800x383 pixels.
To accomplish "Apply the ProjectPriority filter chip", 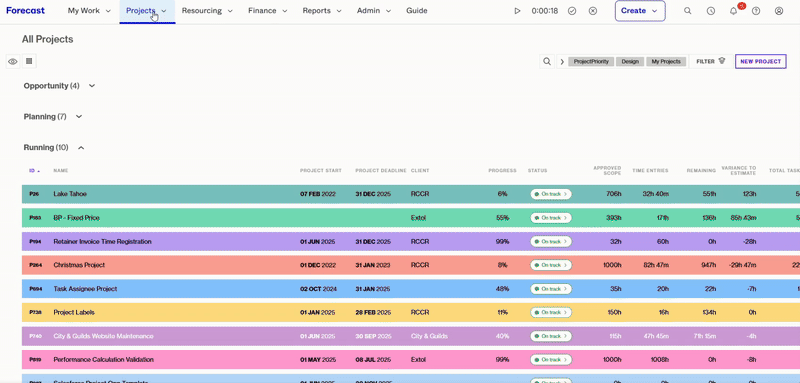I will (x=591, y=62).
